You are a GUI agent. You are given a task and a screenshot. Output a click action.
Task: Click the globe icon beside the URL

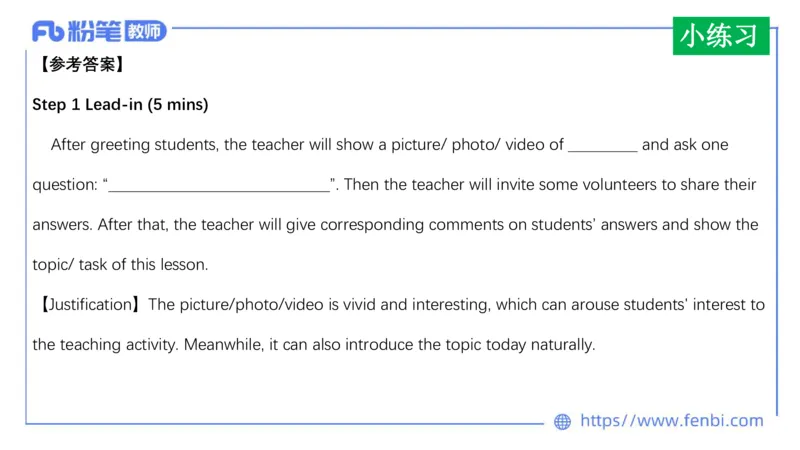coord(563,422)
